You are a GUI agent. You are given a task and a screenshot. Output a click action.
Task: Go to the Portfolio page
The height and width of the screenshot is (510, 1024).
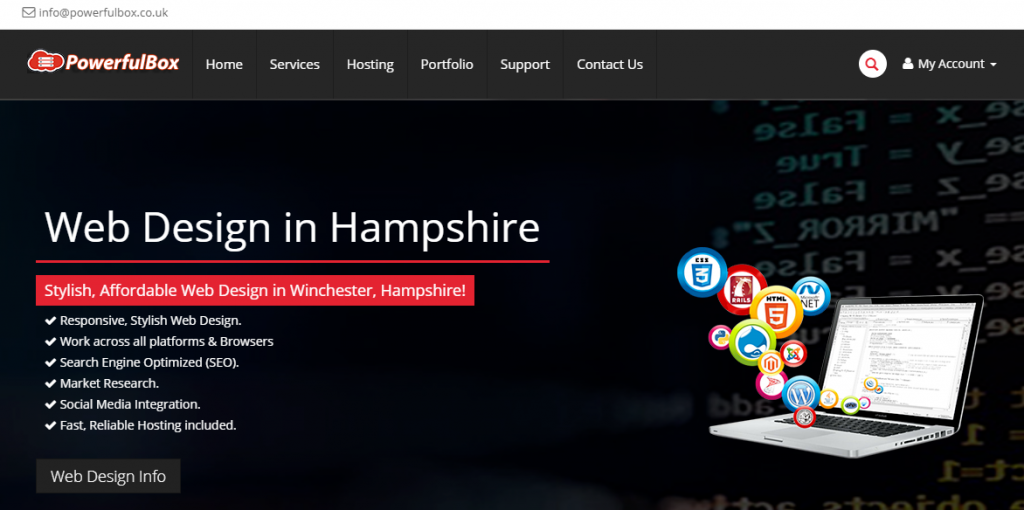[x=447, y=65]
